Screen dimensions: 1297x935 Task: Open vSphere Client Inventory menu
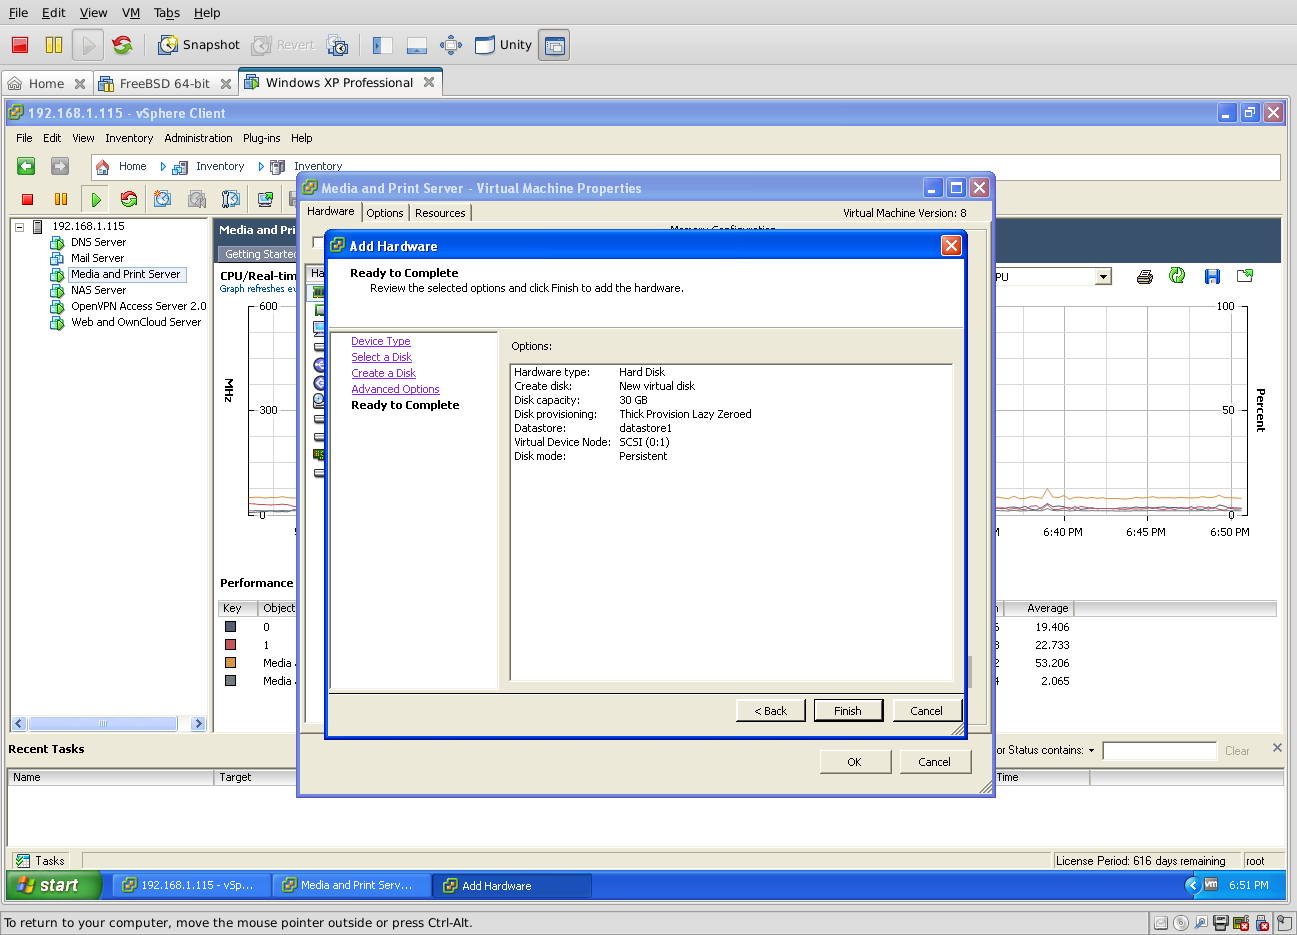pos(129,138)
